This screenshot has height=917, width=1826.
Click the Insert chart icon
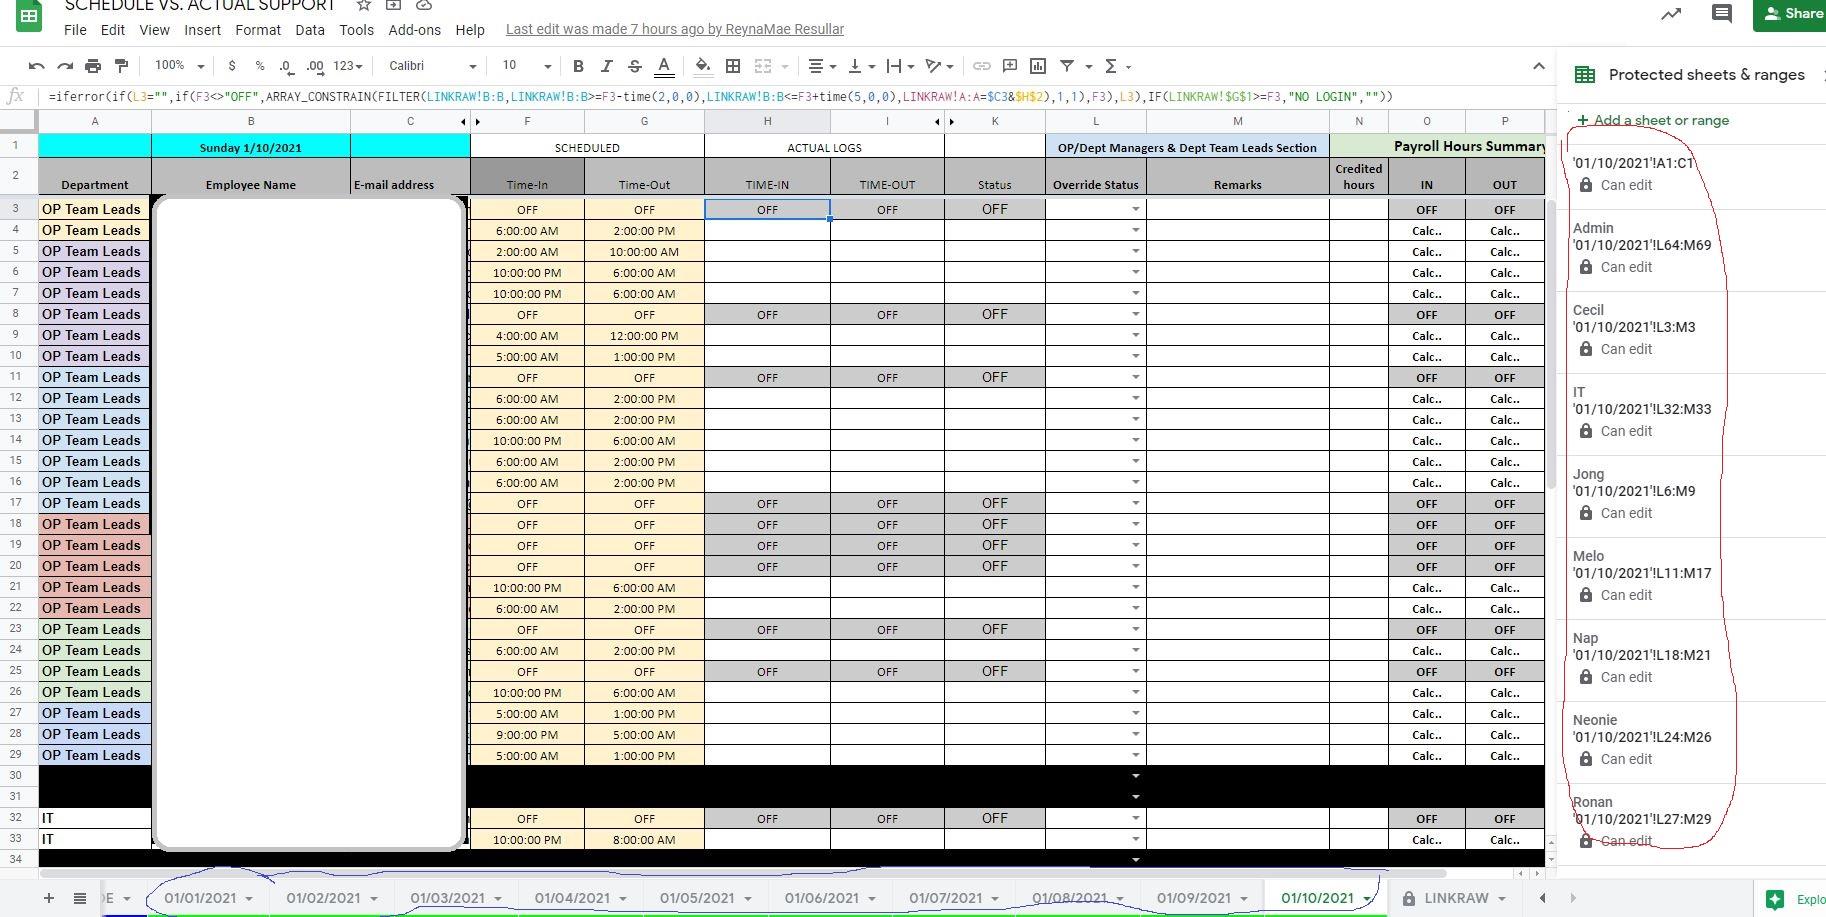1038,66
